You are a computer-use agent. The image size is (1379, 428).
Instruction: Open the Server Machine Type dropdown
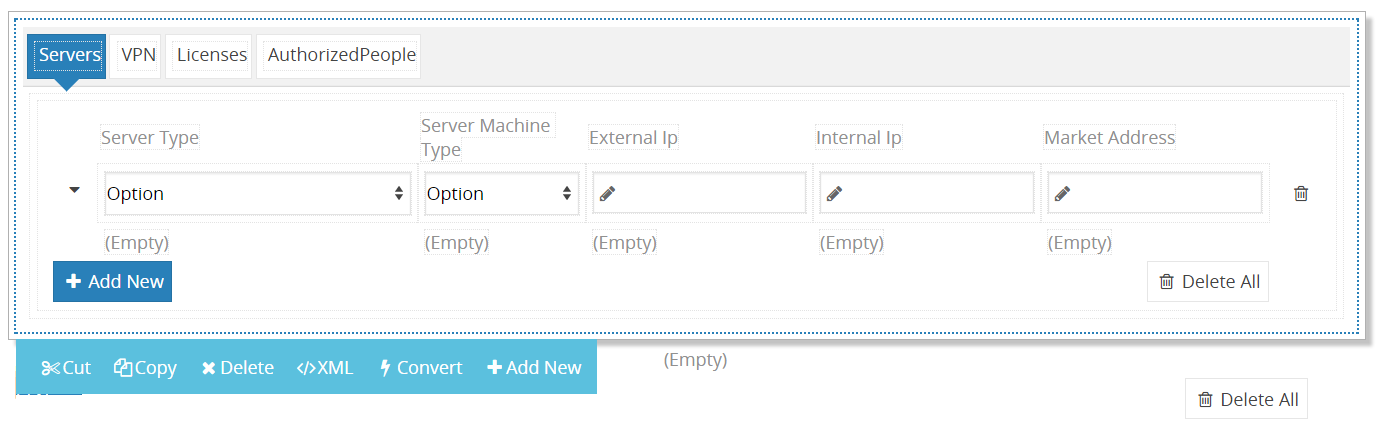pos(501,194)
